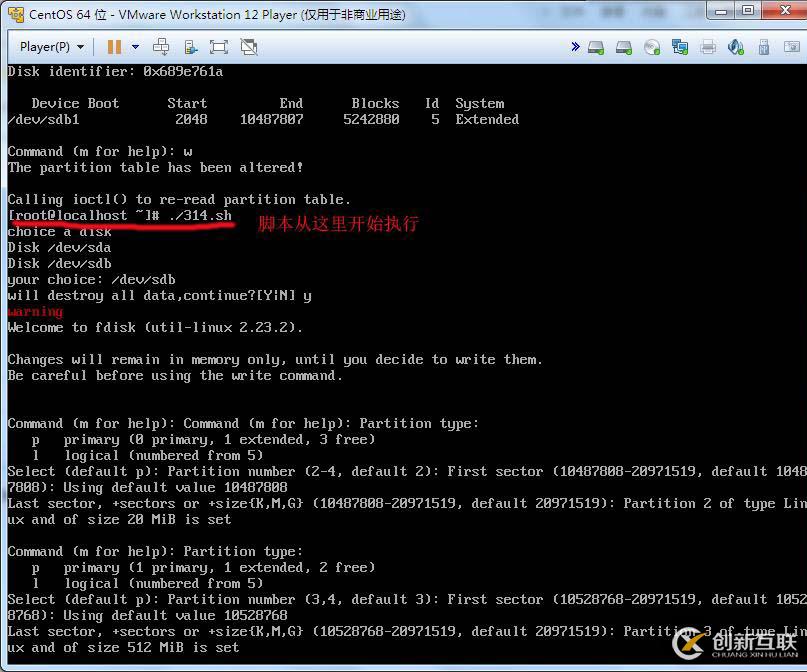Click the Unity mode icon
Screen dimensions: 807x672
click(x=249, y=47)
